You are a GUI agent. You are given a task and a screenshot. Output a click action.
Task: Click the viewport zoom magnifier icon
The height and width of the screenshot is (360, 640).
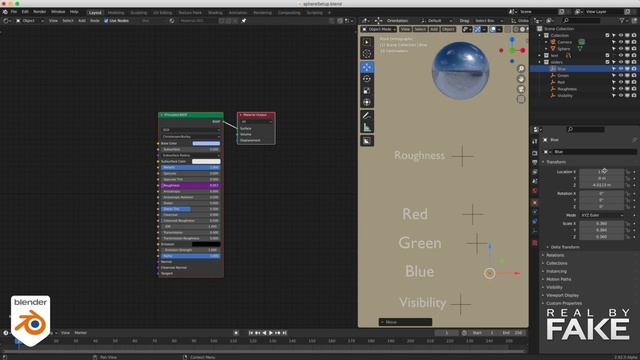tap(521, 69)
